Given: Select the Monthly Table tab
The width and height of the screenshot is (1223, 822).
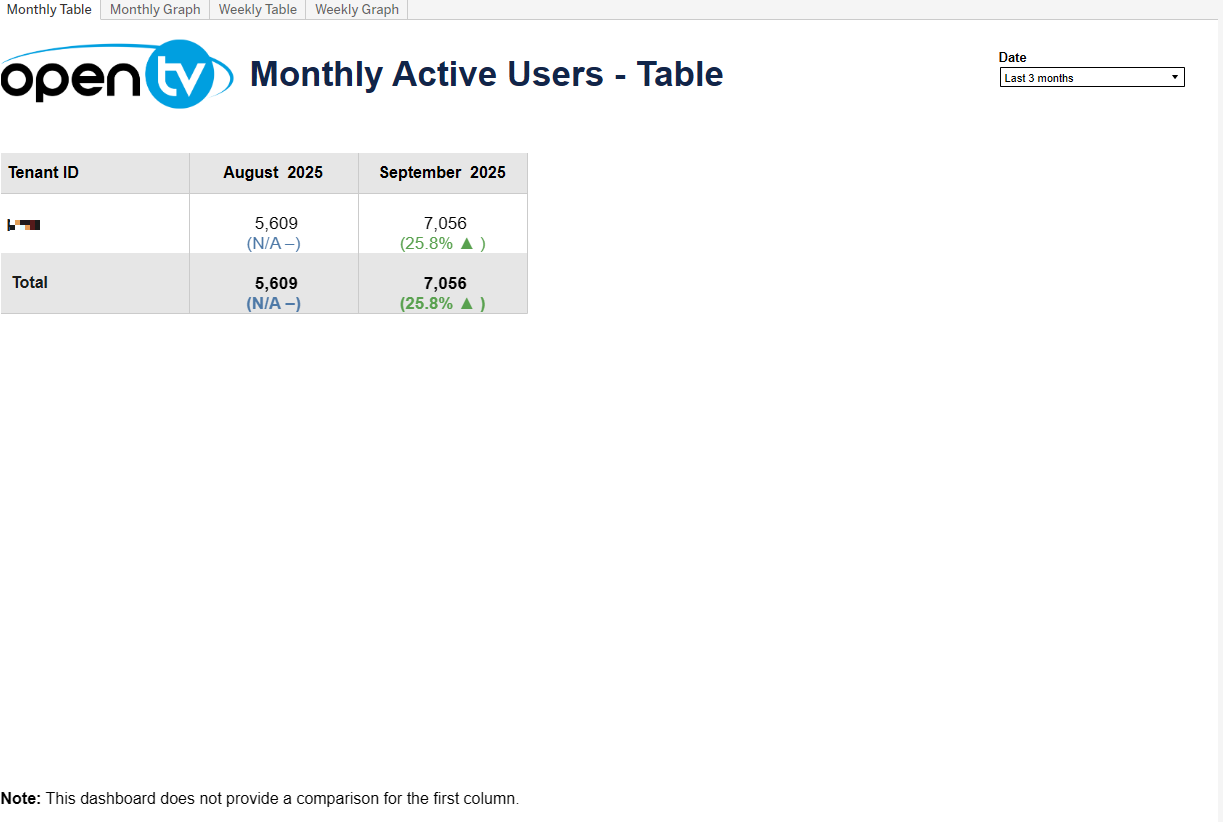Looking at the screenshot, I should coord(50,10).
